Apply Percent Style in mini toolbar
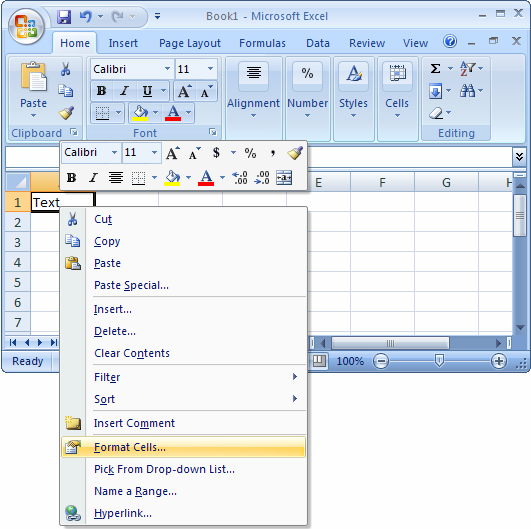Screen dimensions: 531x529 (250, 153)
